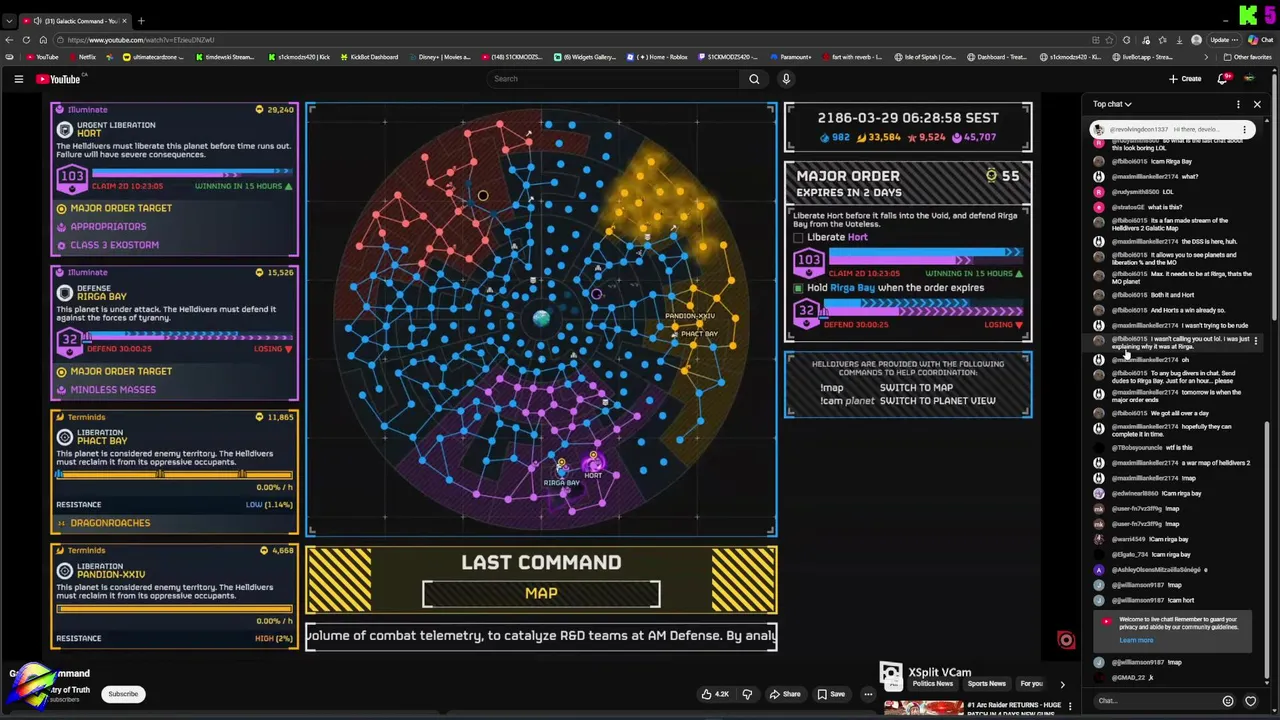The width and height of the screenshot is (1280, 720).
Task: Open browser profile avatar
Action: click(1197, 40)
